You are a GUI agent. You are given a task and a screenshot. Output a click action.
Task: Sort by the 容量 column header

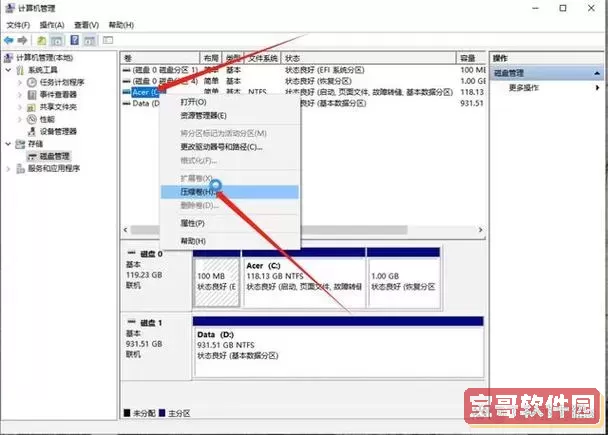point(471,58)
